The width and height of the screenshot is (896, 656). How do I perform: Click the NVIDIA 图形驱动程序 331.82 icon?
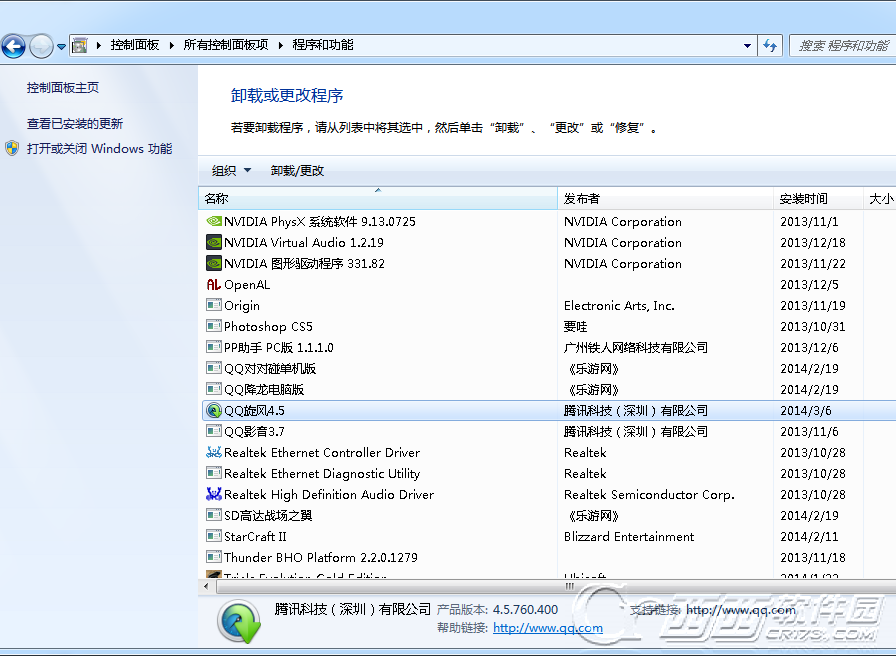(x=214, y=263)
